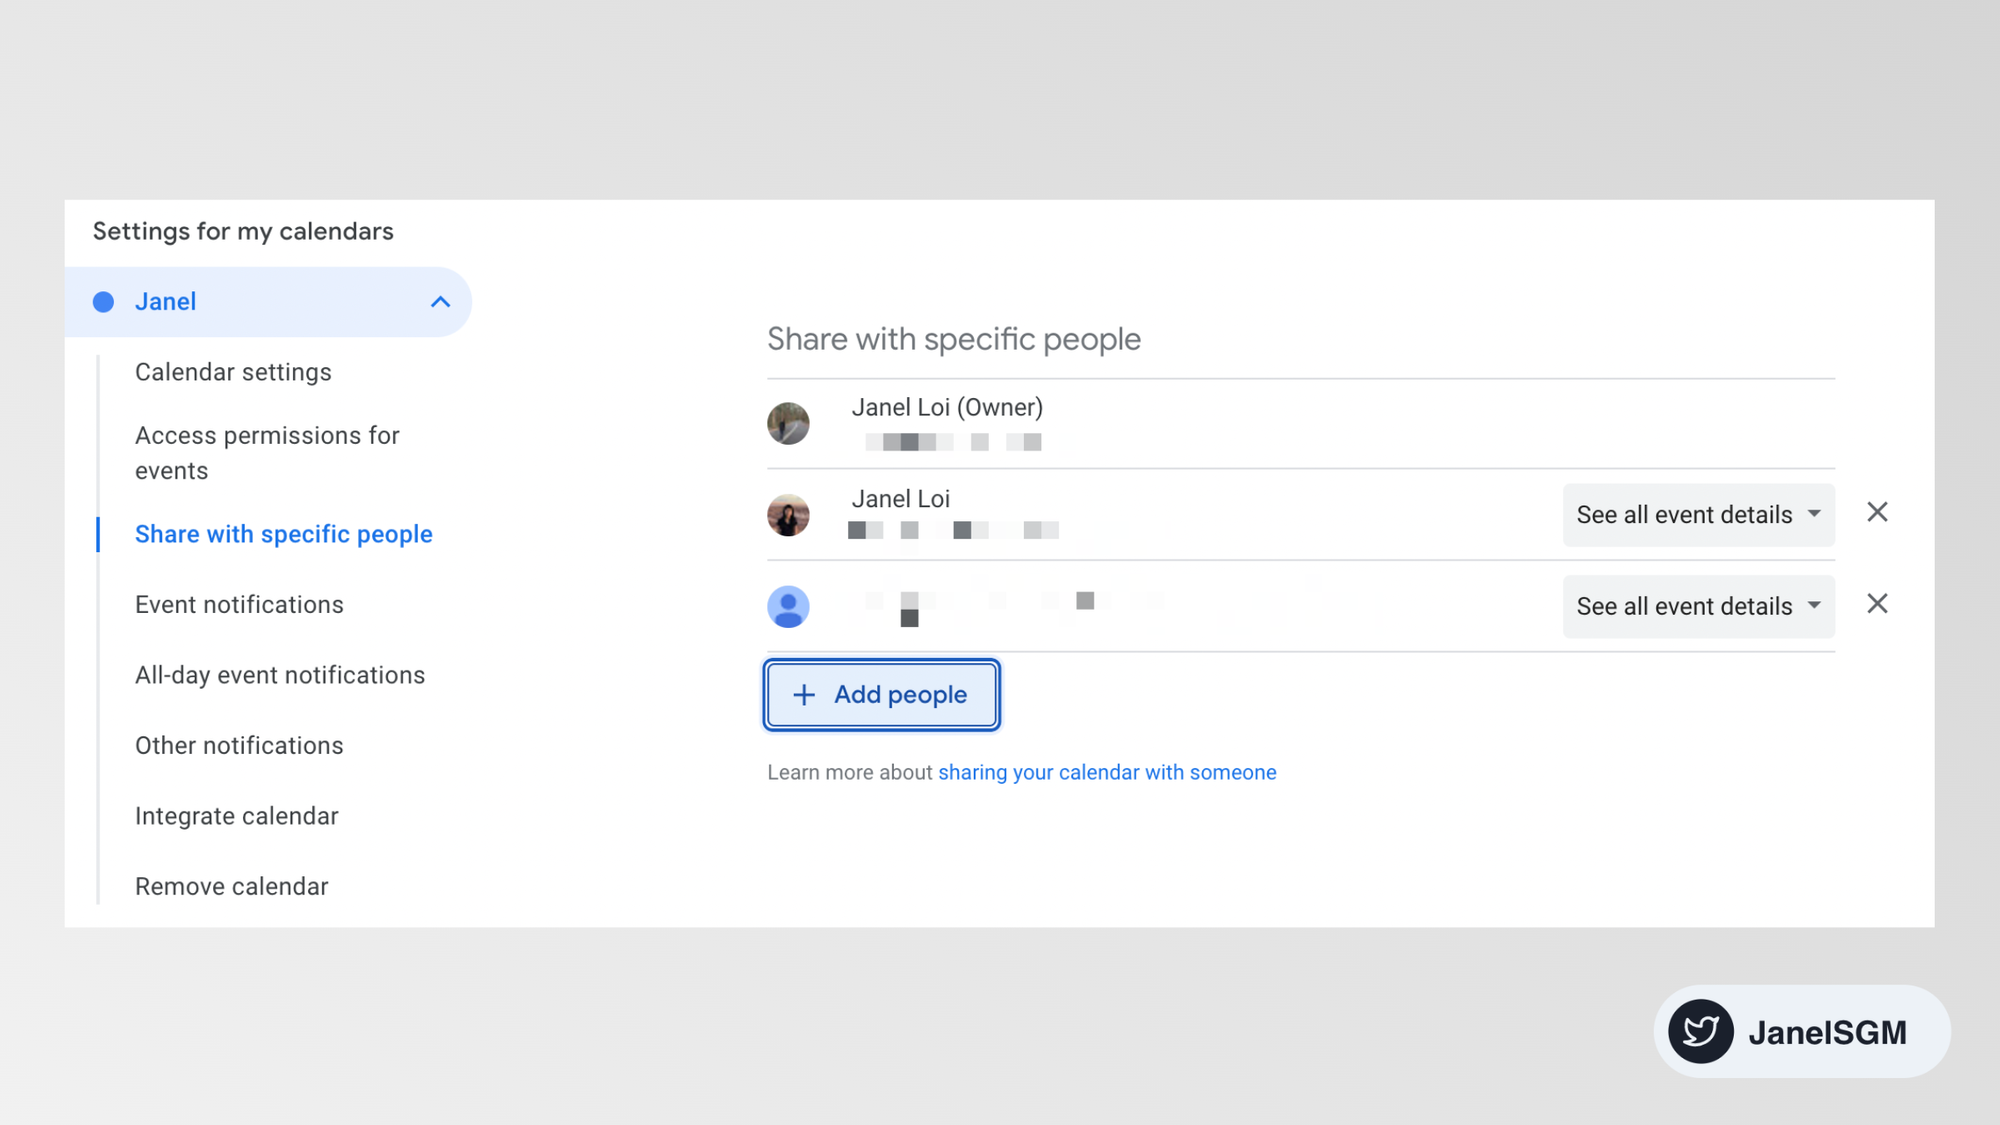Select Access permissions for events

coord(268,452)
